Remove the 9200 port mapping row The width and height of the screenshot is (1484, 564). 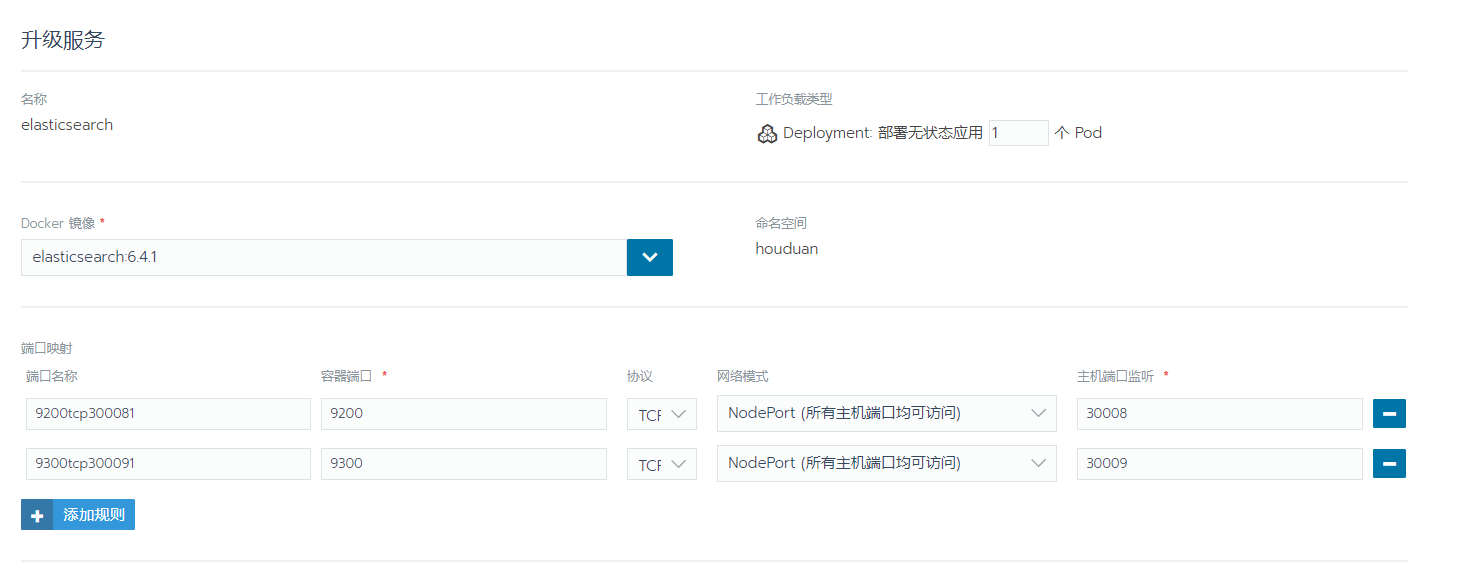point(1389,413)
